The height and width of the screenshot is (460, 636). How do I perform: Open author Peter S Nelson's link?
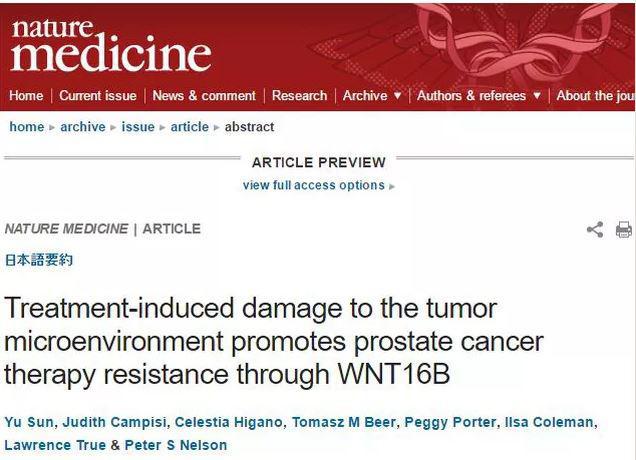[x=176, y=445]
